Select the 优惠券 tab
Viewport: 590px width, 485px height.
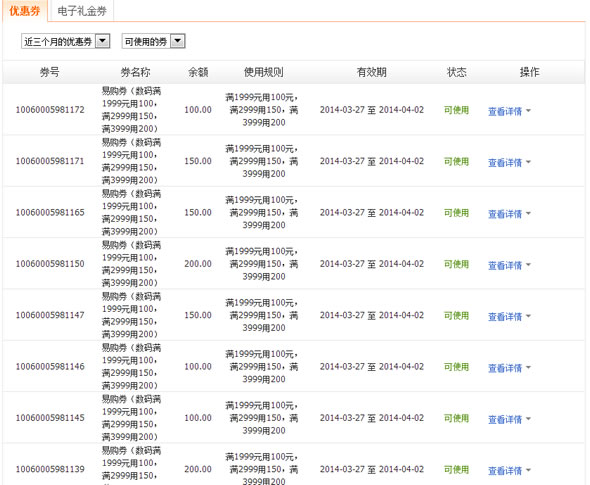point(25,11)
